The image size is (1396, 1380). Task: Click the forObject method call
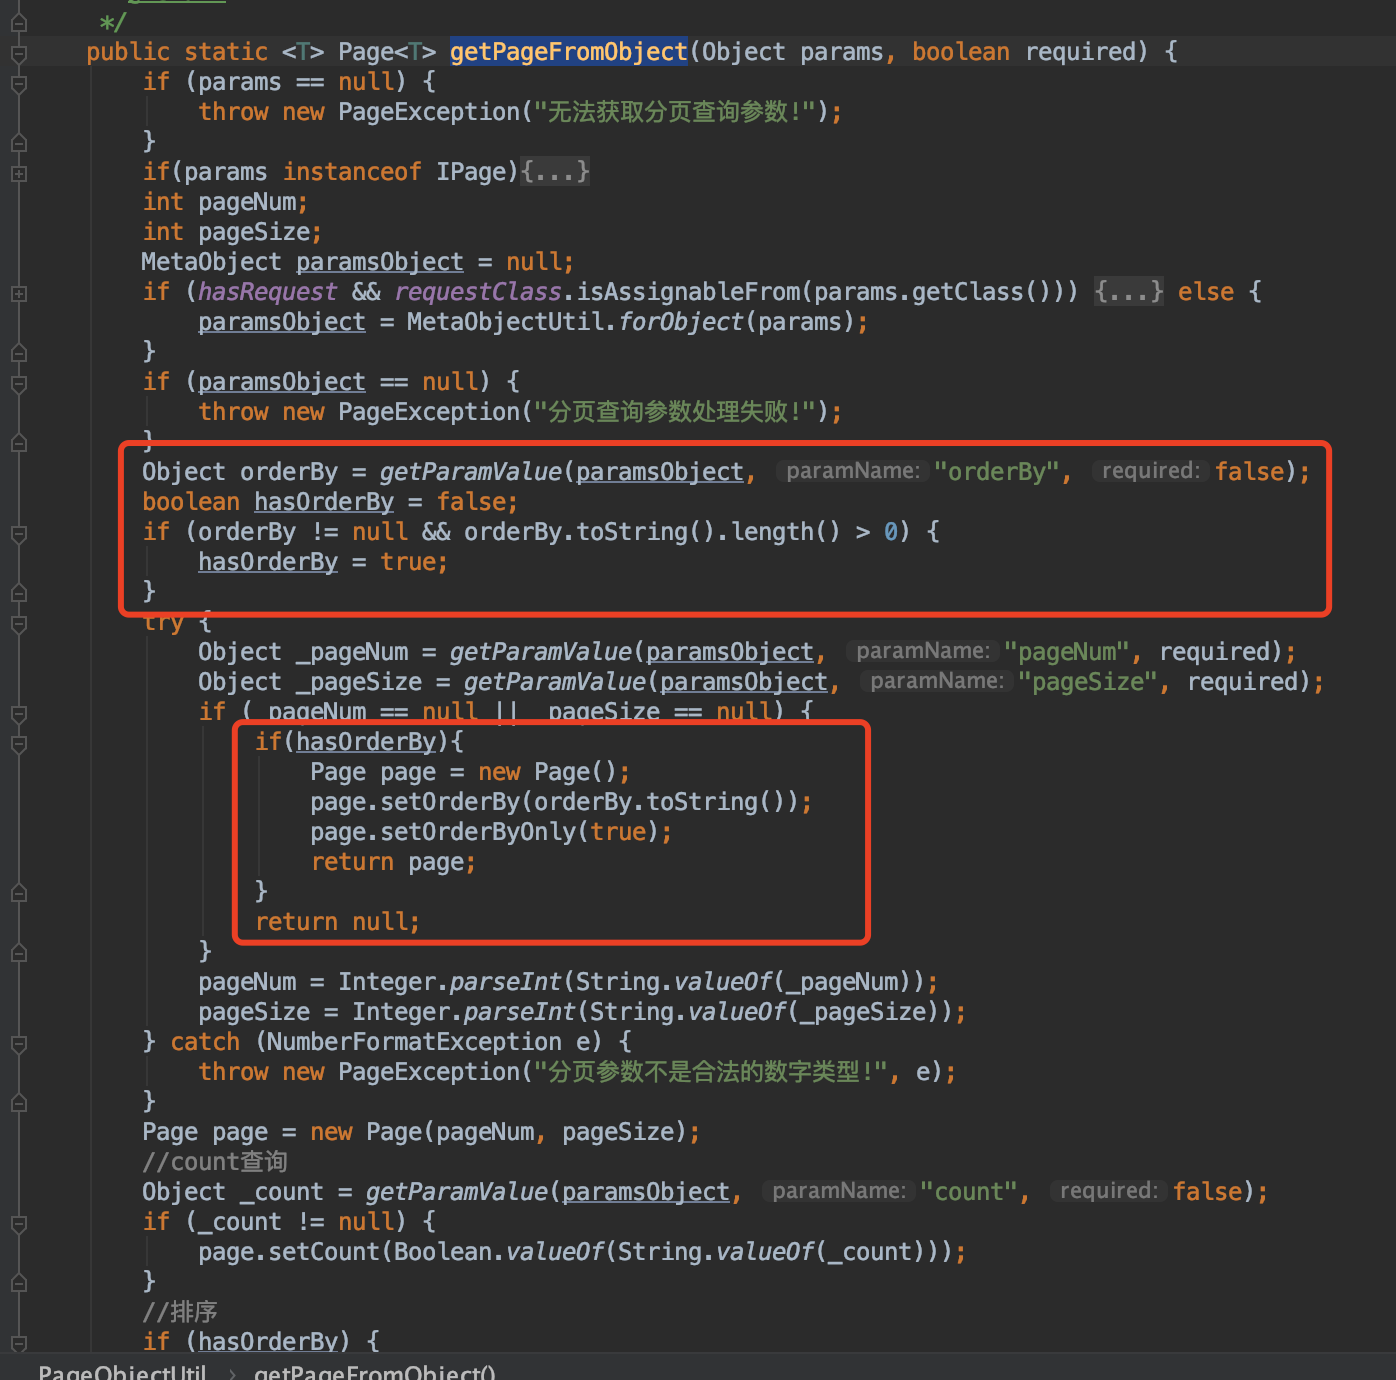681,322
